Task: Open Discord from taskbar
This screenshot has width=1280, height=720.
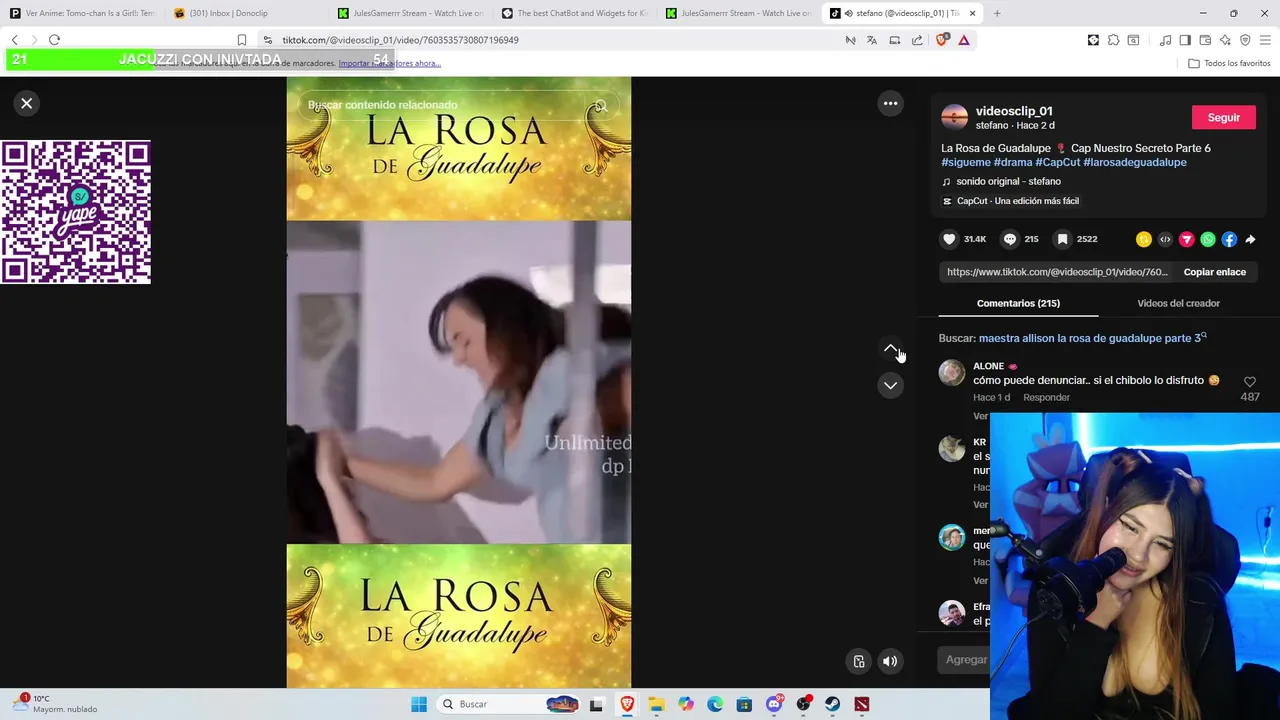Action: (774, 704)
